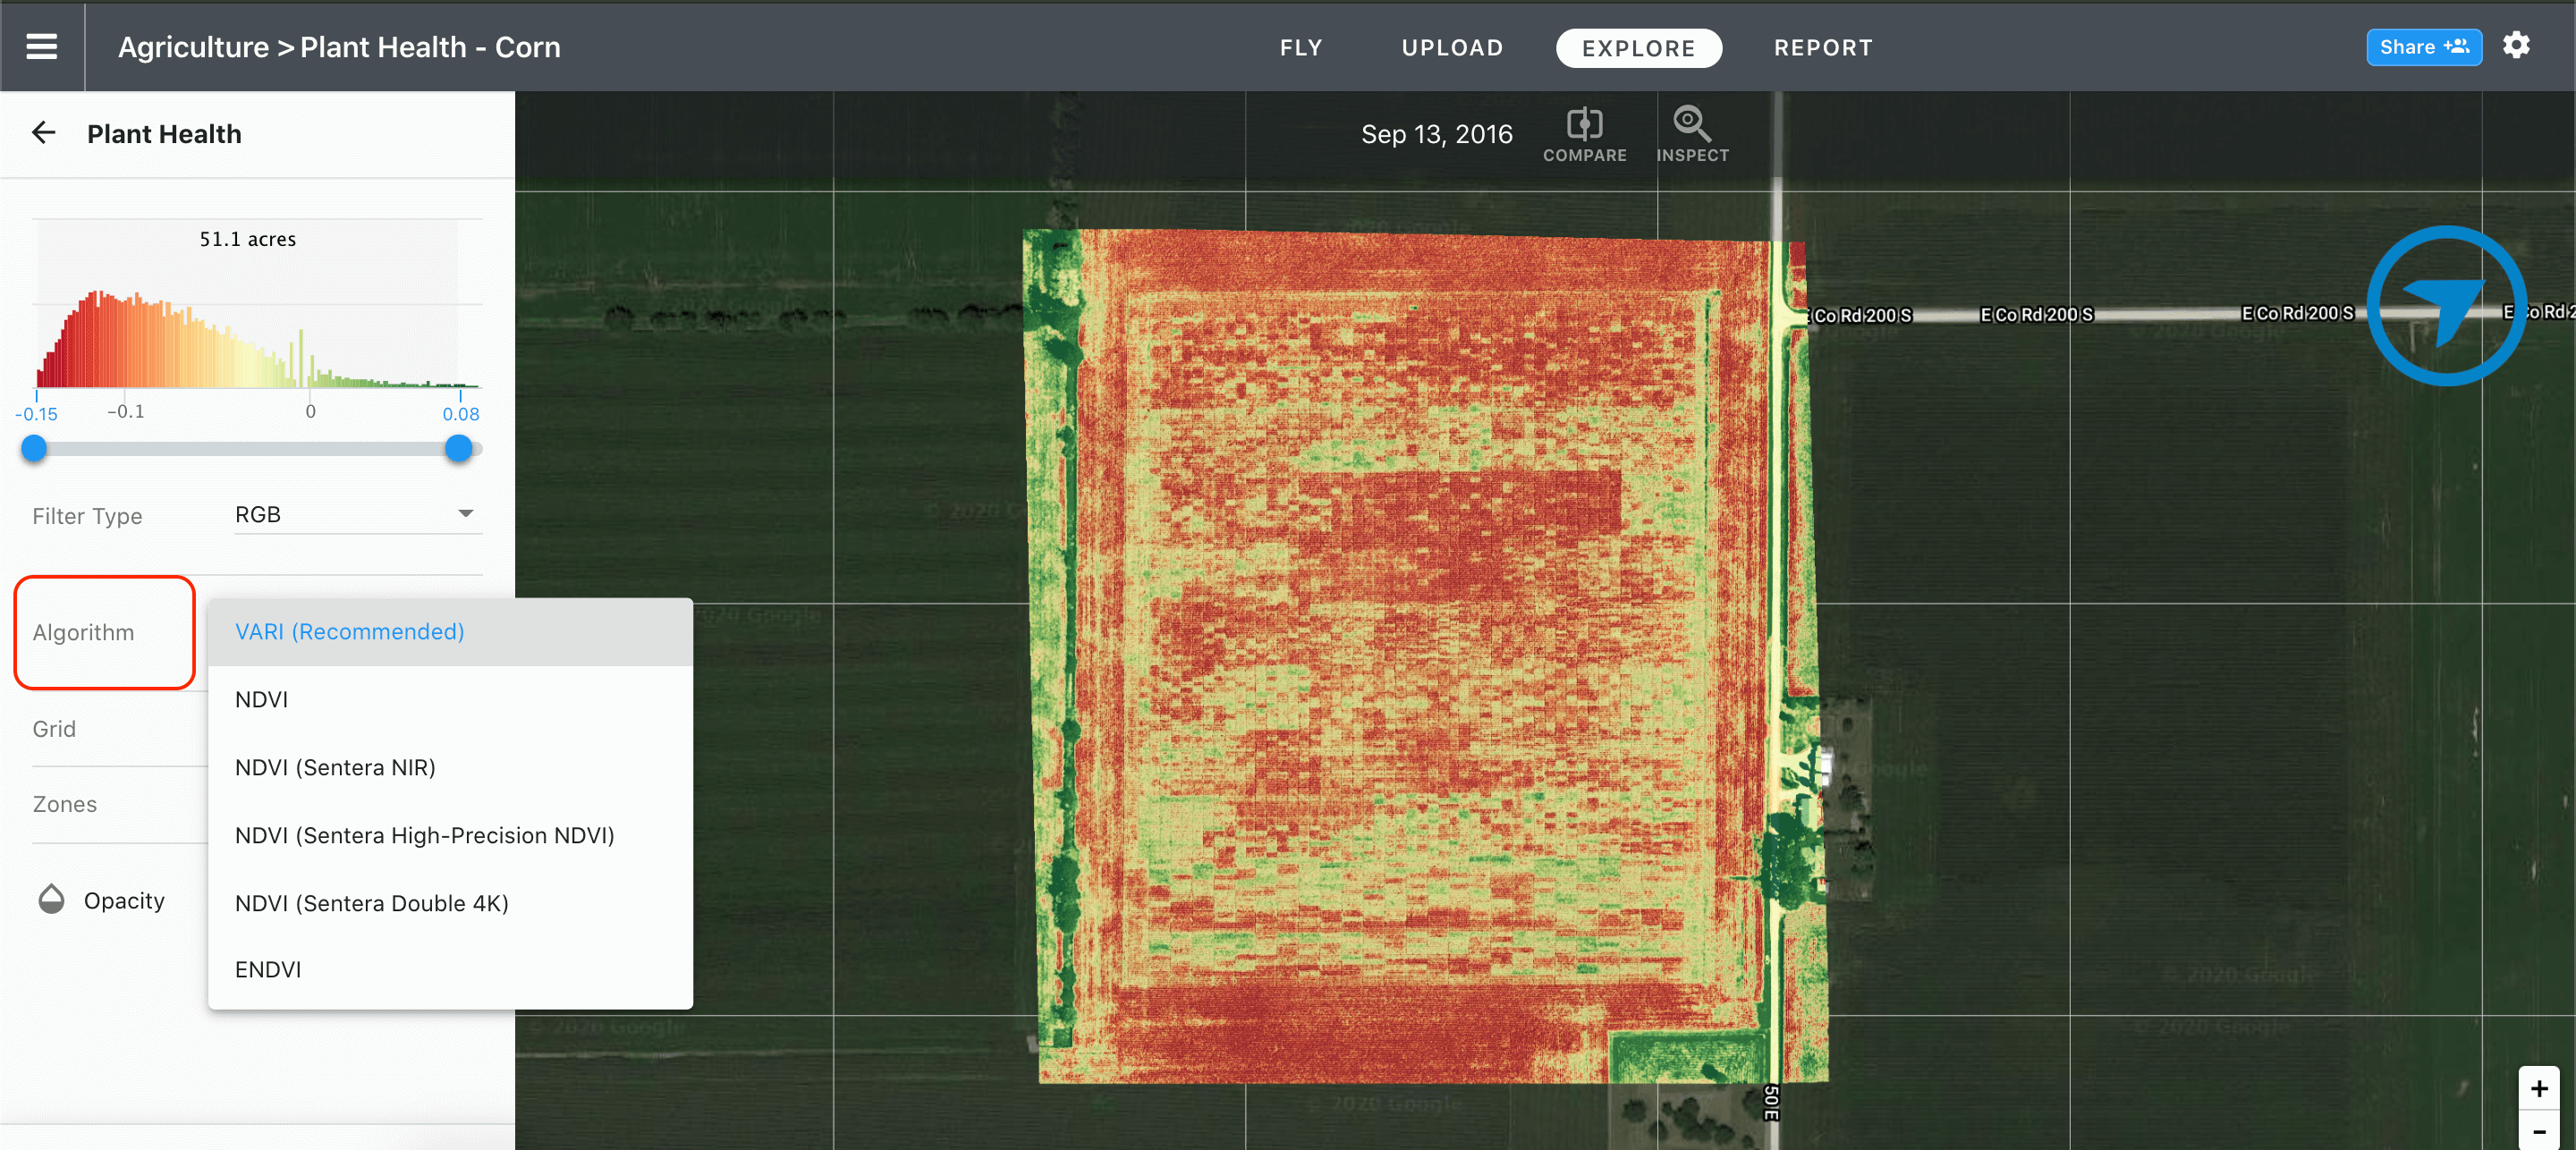Select NDVI (Sentera NIR) option
2576x1150 pixels.
450,768
